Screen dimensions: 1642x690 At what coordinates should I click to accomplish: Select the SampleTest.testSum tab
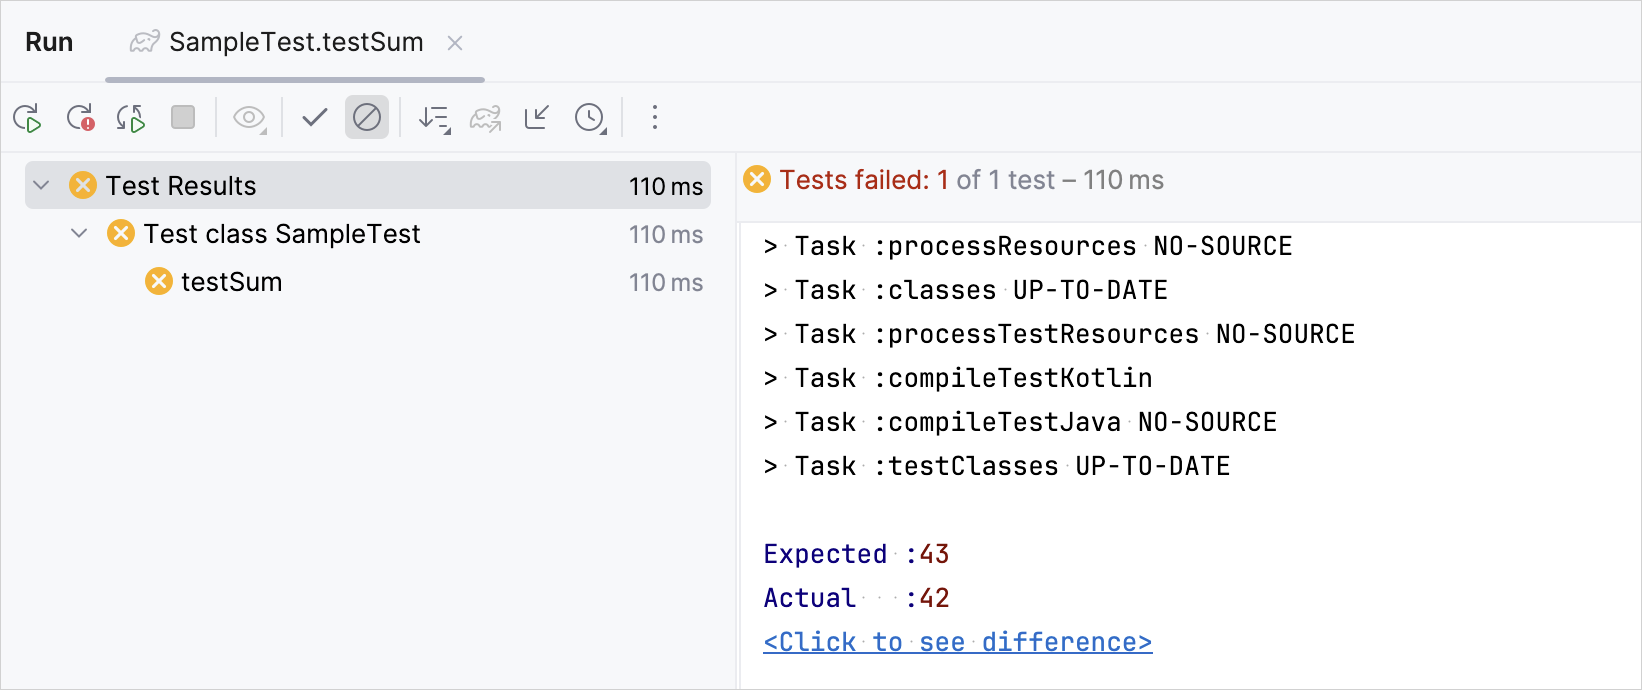(x=295, y=42)
